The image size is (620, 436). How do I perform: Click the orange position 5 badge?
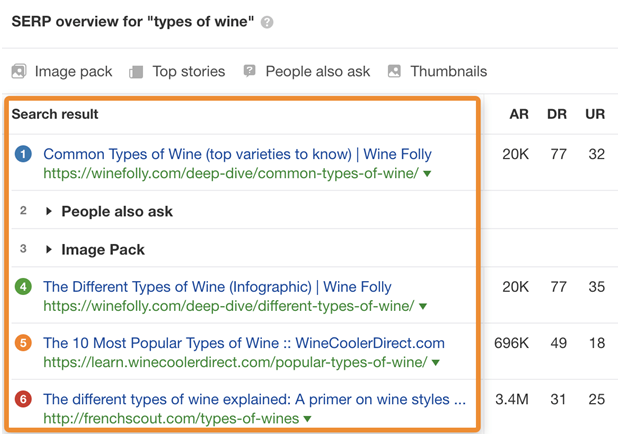point(23,343)
